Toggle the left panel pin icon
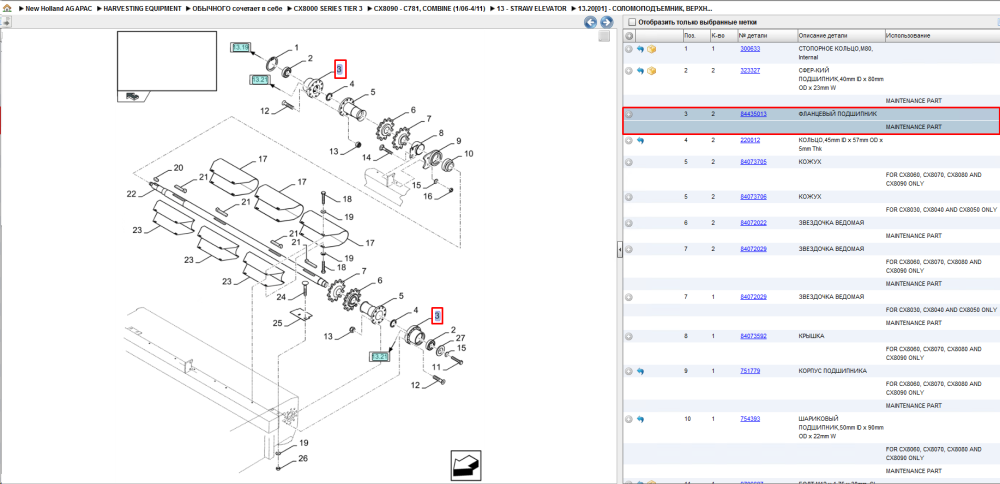This screenshot has height=484, width=1000. [6, 22]
